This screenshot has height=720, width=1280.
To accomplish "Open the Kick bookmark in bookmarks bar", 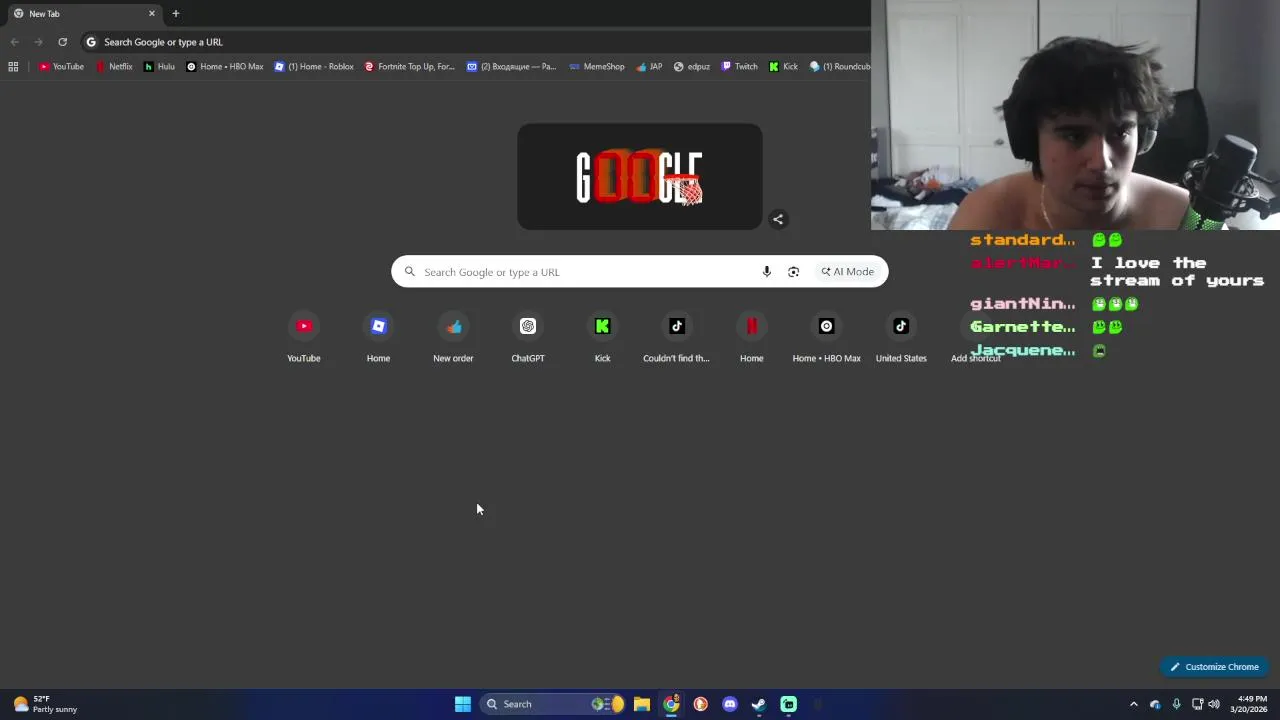I will (x=783, y=67).
